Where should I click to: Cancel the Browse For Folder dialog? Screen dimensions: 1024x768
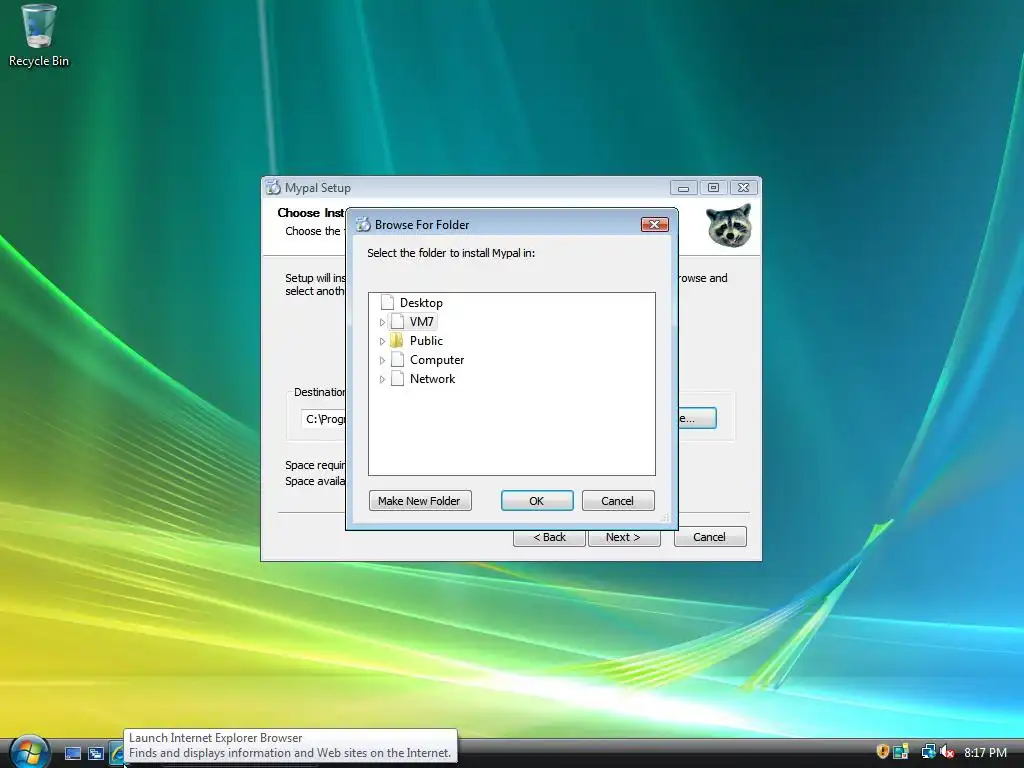point(617,501)
